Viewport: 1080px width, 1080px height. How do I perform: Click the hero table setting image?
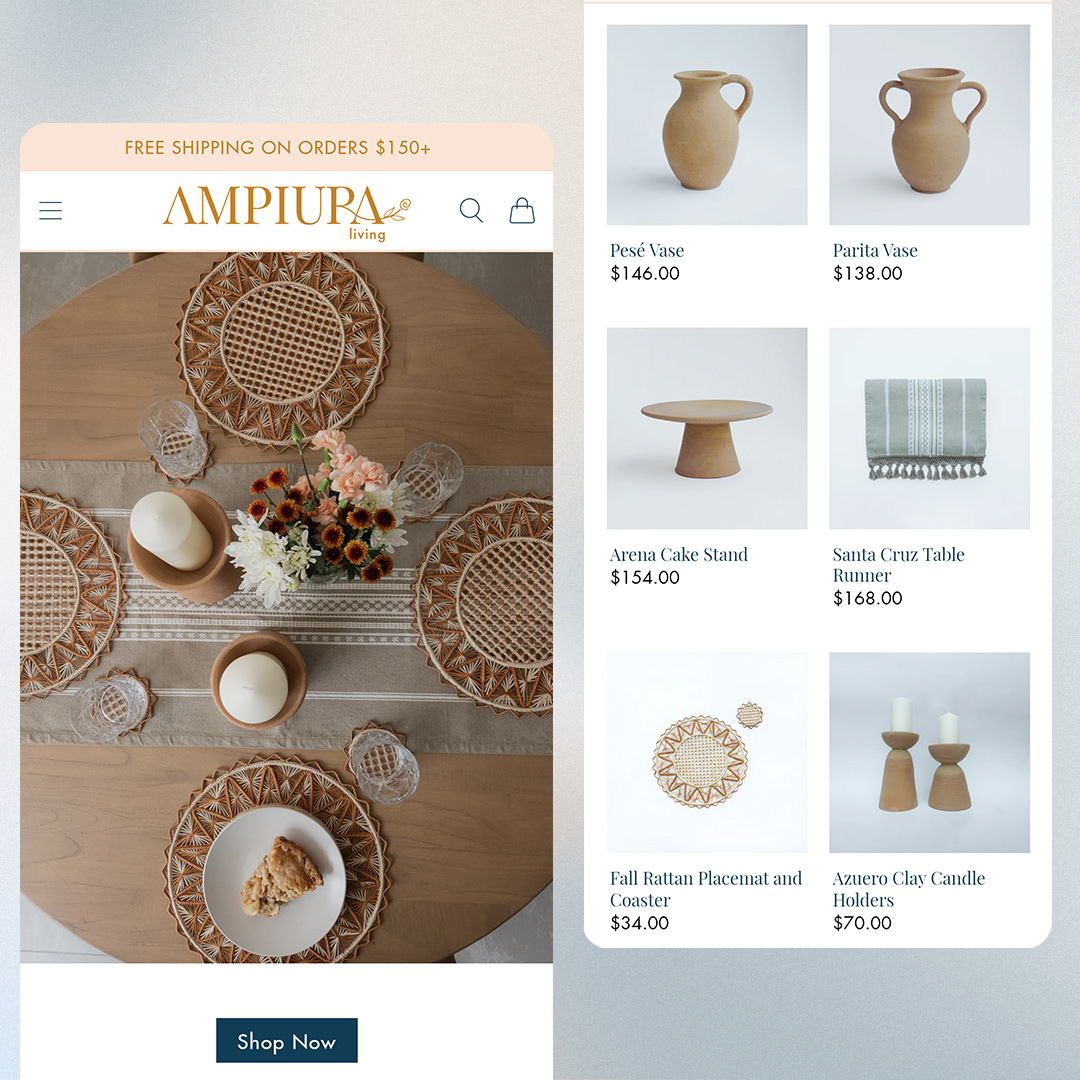click(x=287, y=608)
